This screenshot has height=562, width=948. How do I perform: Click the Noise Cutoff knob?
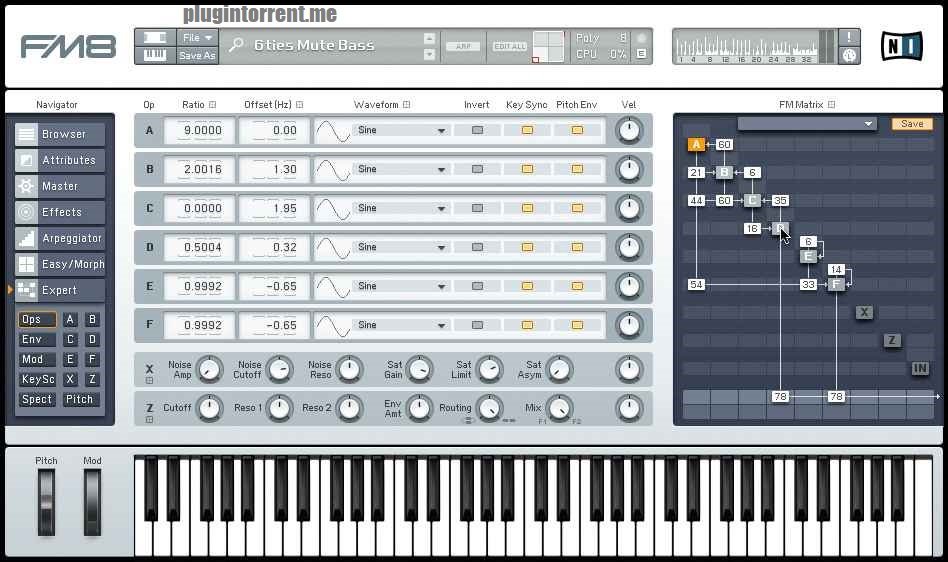[279, 369]
